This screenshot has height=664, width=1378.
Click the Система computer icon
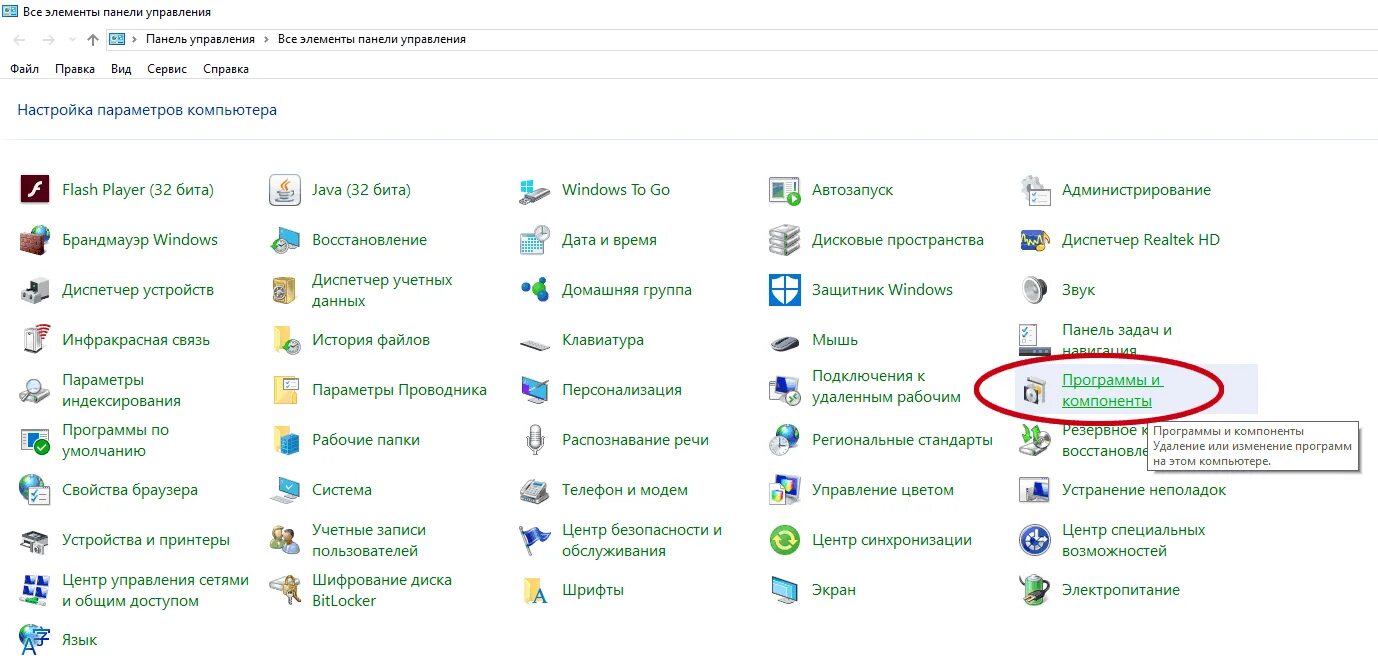285,490
